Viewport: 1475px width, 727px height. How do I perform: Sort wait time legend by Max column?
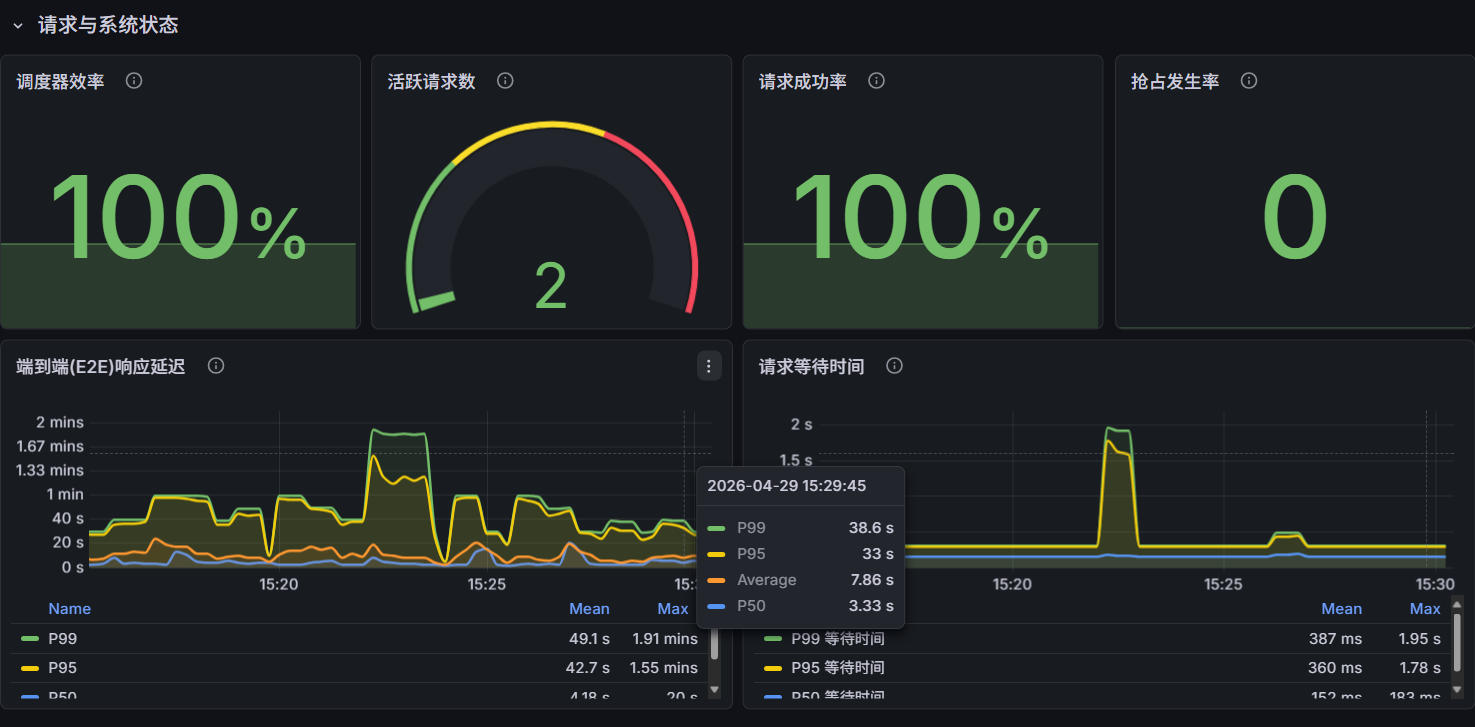pyautogui.click(x=1425, y=609)
